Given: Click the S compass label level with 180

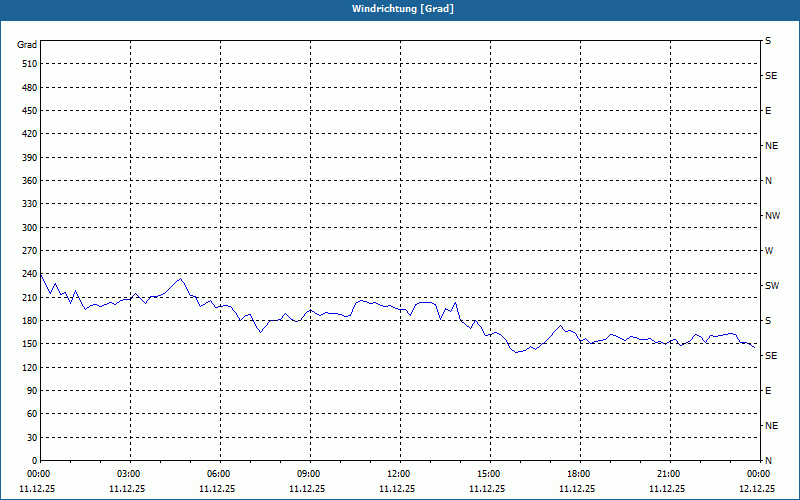Looking at the screenshot, I should (x=768, y=321).
